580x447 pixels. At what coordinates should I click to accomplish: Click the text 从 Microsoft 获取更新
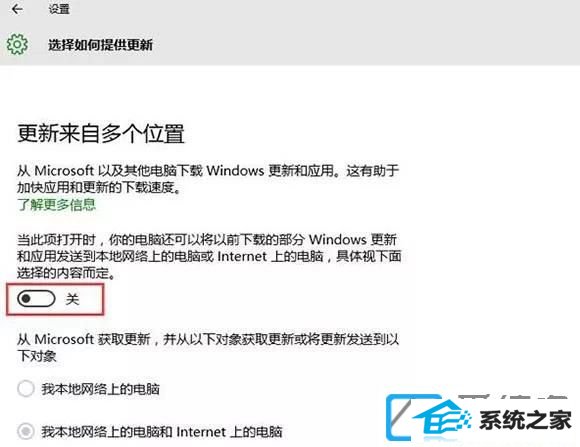[84, 339]
